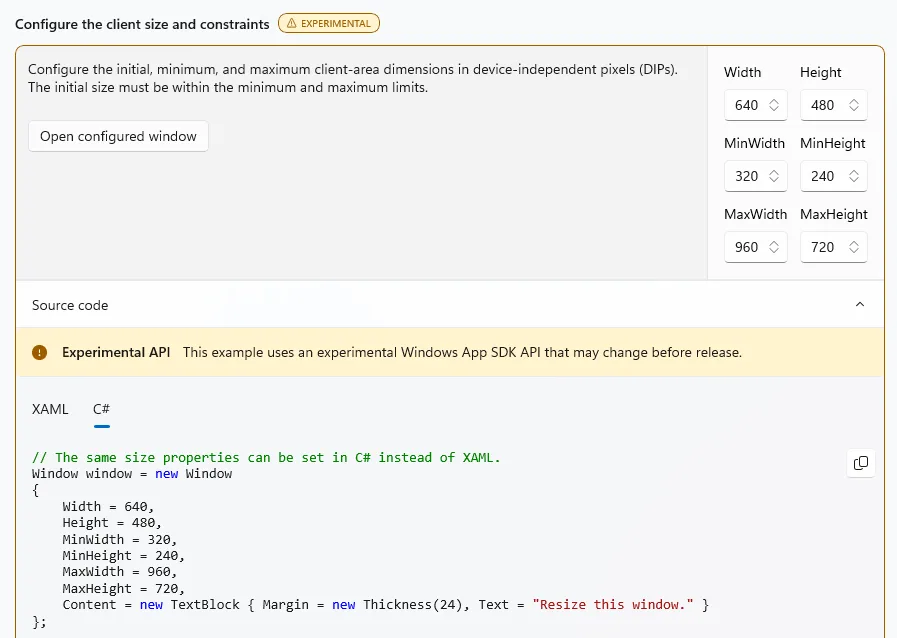Image resolution: width=897 pixels, height=638 pixels.
Task: Focus the MinWidth field showing 320
Action: coord(756,176)
